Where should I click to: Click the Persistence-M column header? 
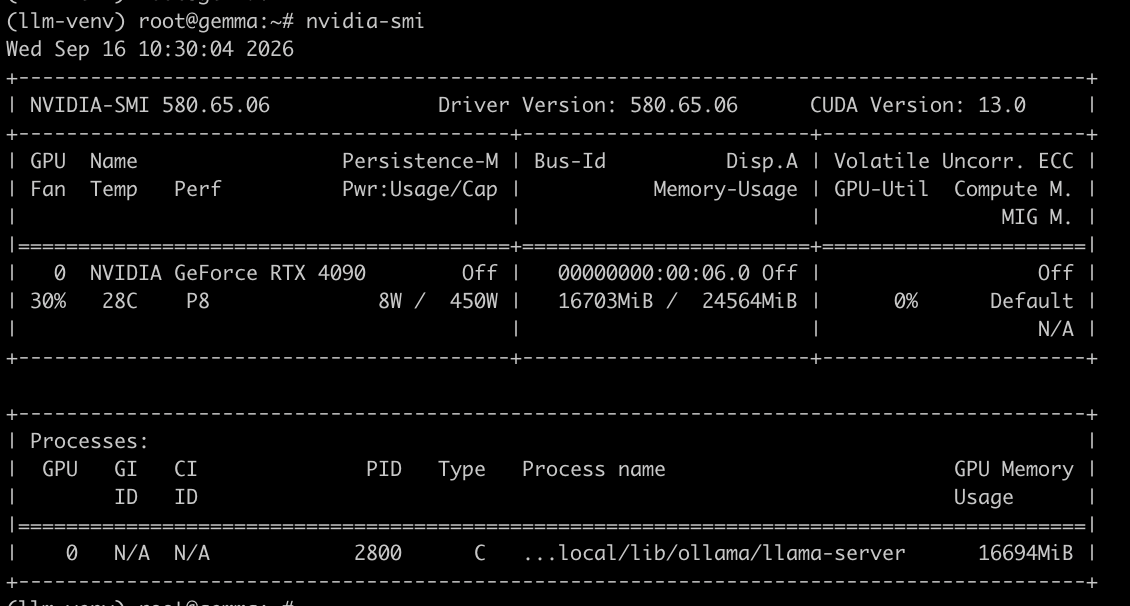click(x=420, y=161)
